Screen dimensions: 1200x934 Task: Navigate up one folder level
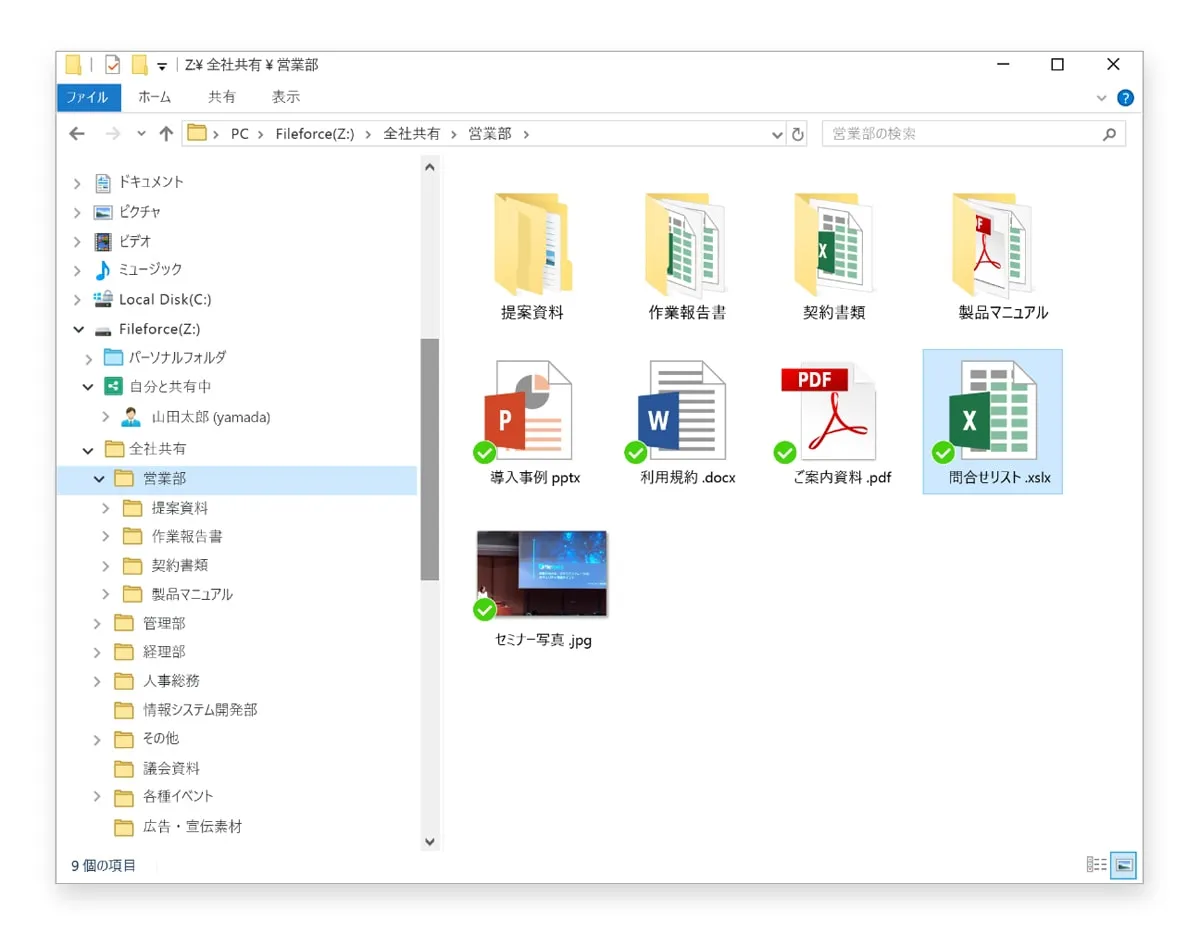click(x=166, y=134)
